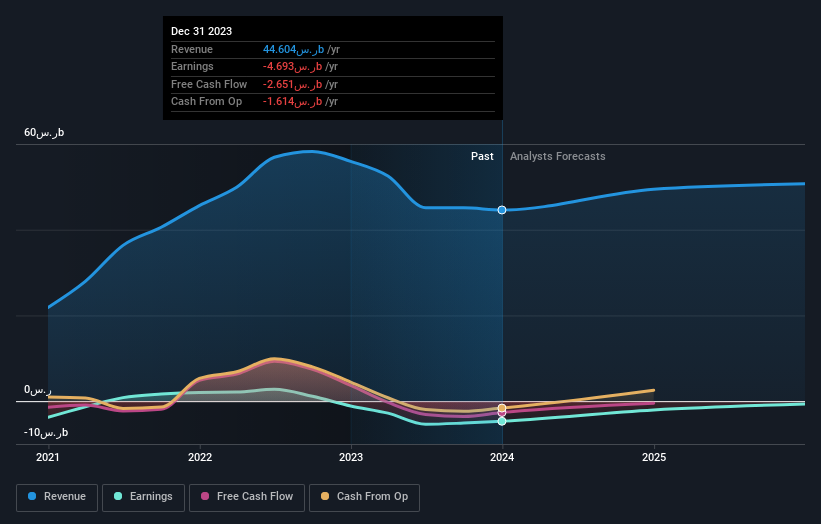The width and height of the screenshot is (821, 524).
Task: Click the 60 y-axis label
Action: [44, 132]
